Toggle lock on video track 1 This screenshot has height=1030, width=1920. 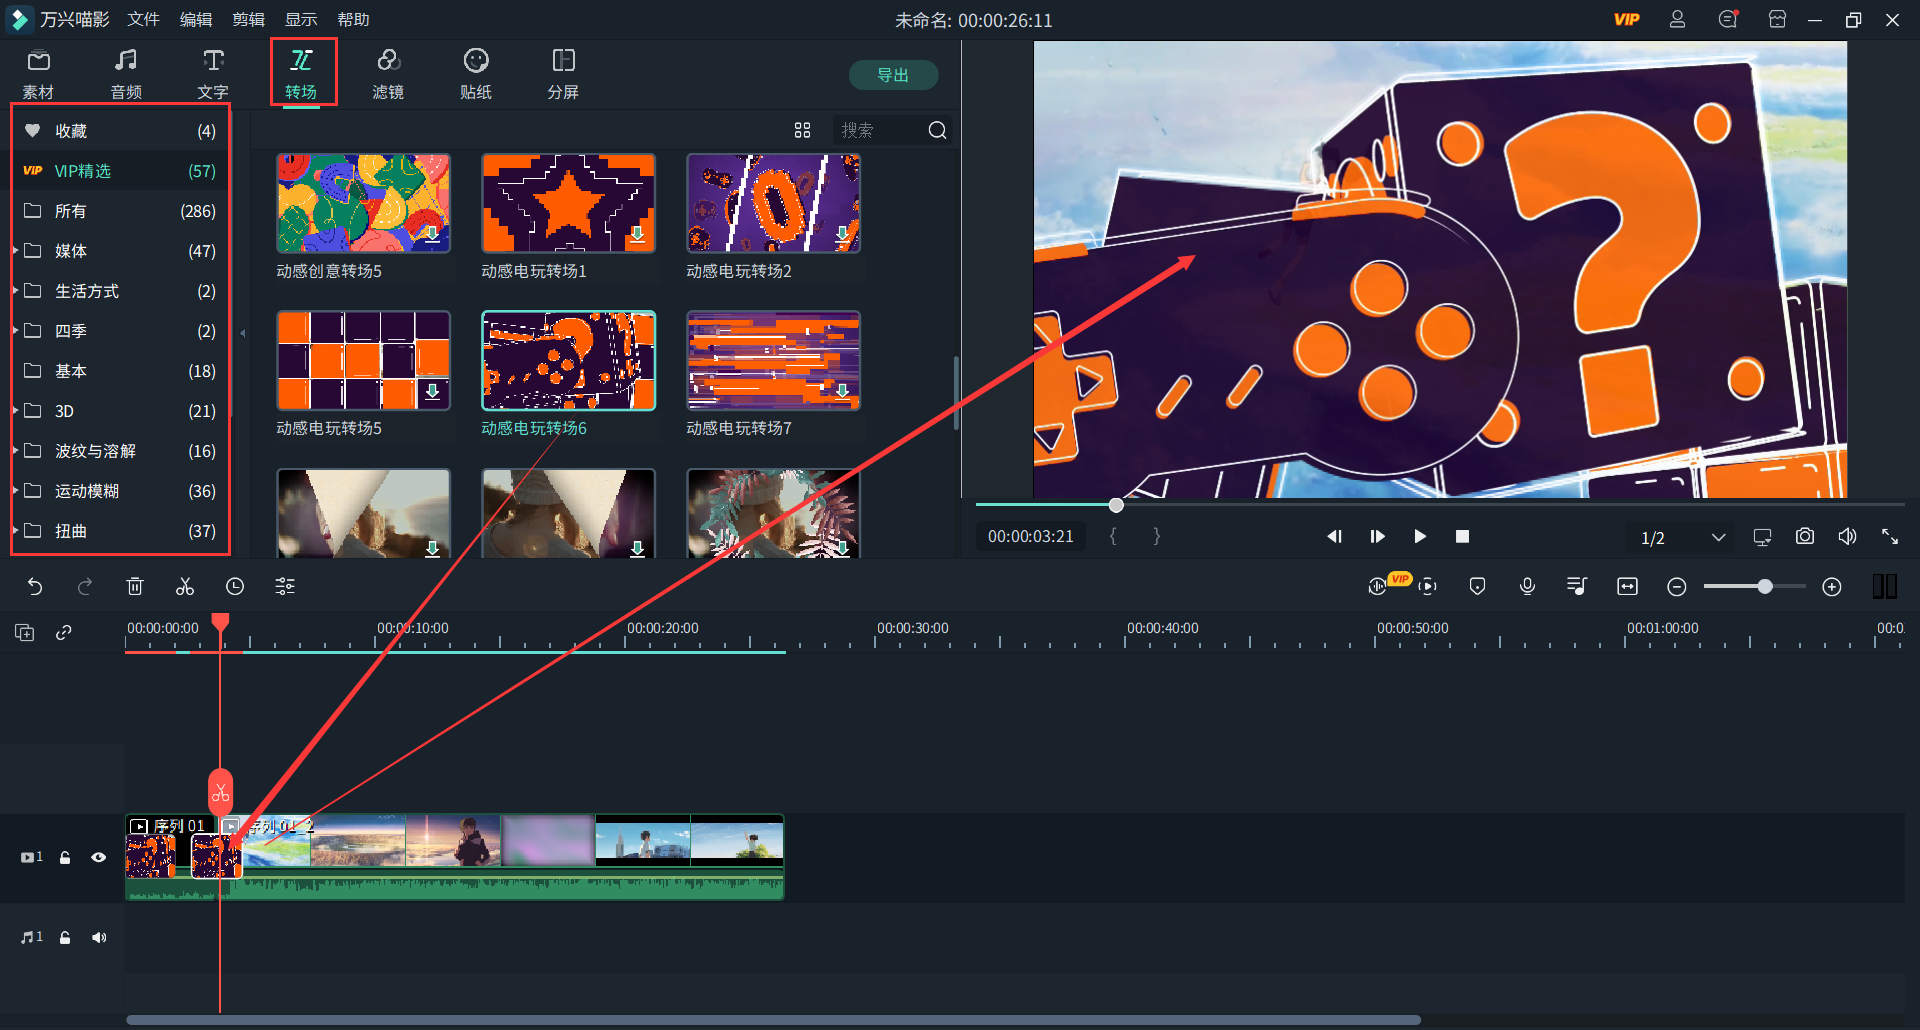pyautogui.click(x=65, y=857)
